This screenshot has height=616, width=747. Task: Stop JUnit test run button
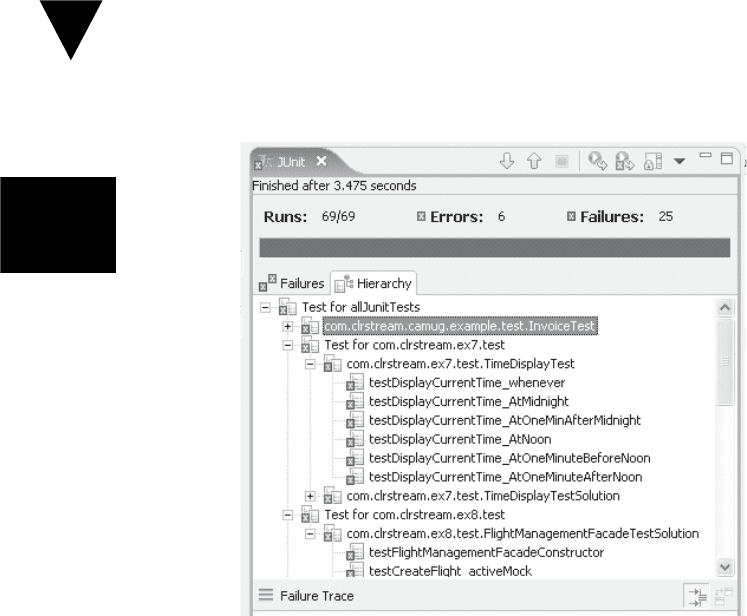(x=562, y=162)
